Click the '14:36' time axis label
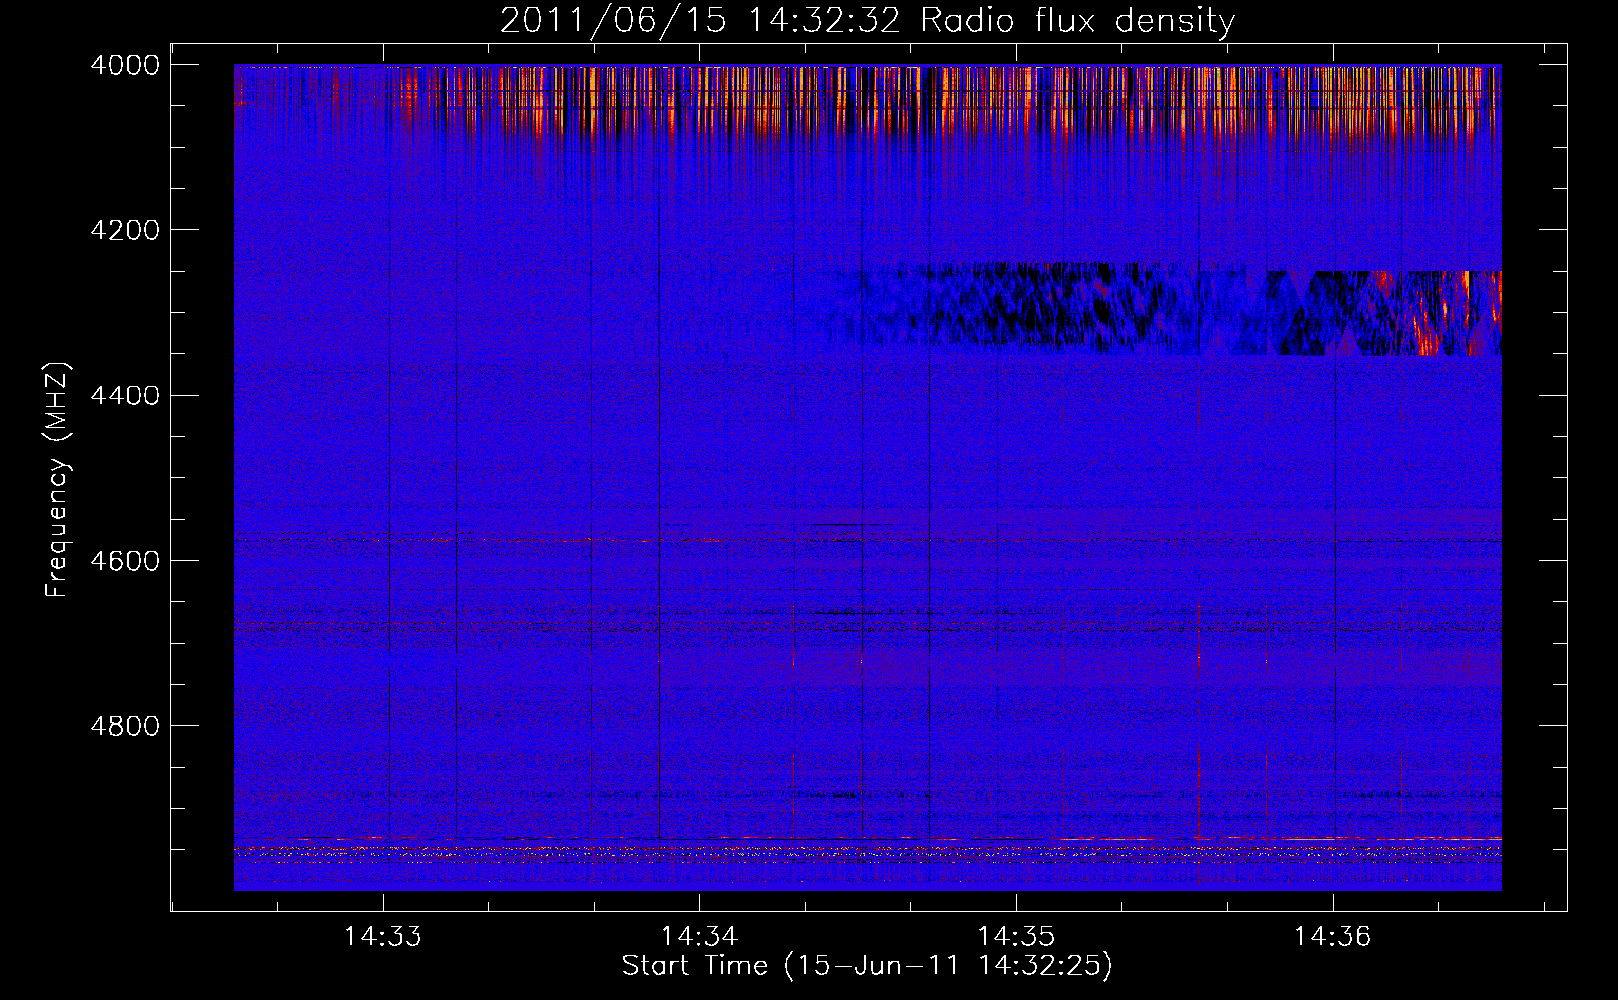 [x=1332, y=937]
